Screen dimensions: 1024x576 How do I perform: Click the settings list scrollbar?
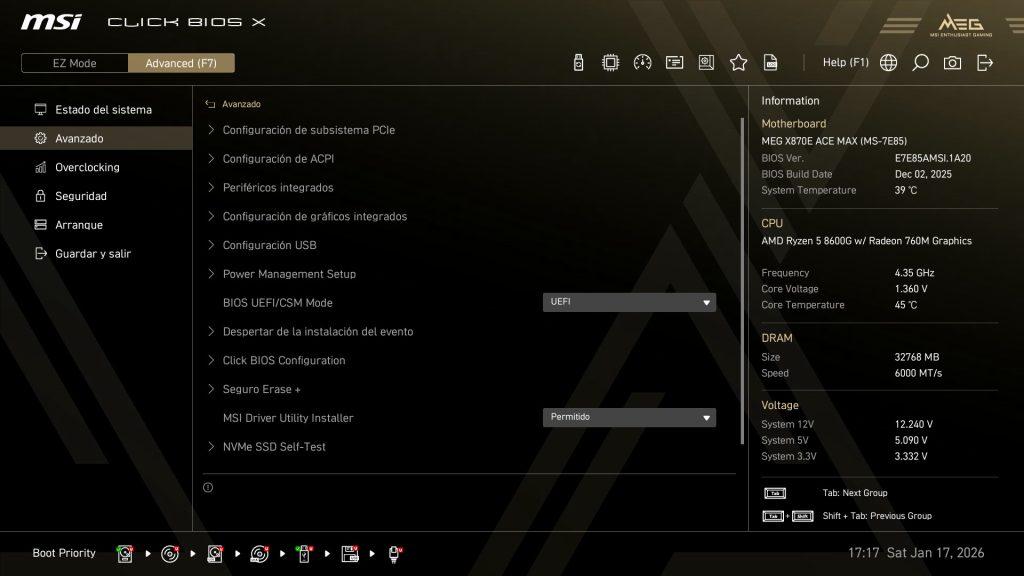(742, 281)
